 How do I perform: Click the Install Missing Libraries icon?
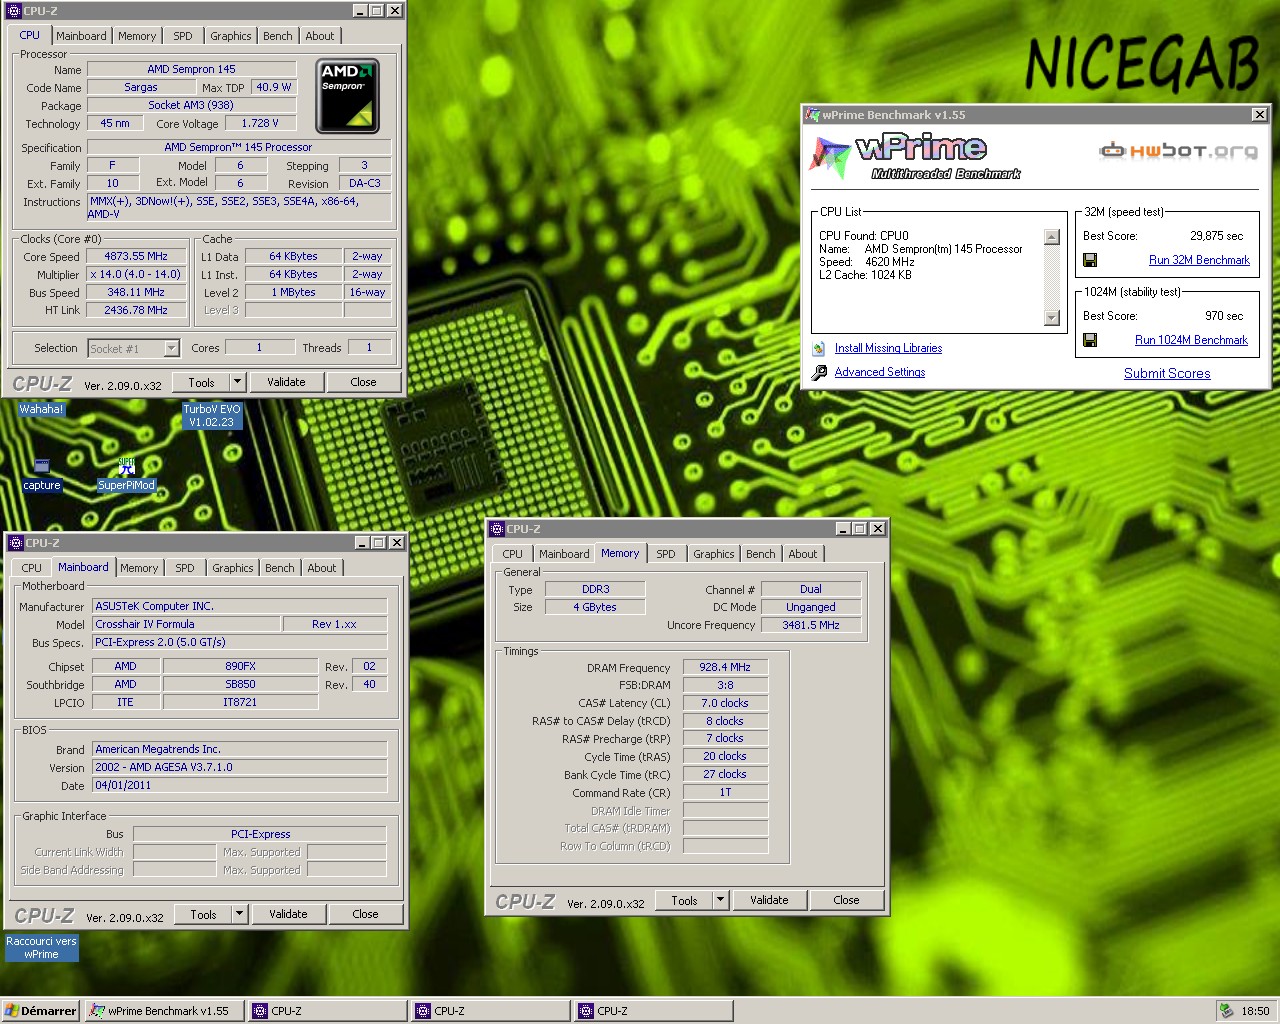pyautogui.click(x=818, y=348)
